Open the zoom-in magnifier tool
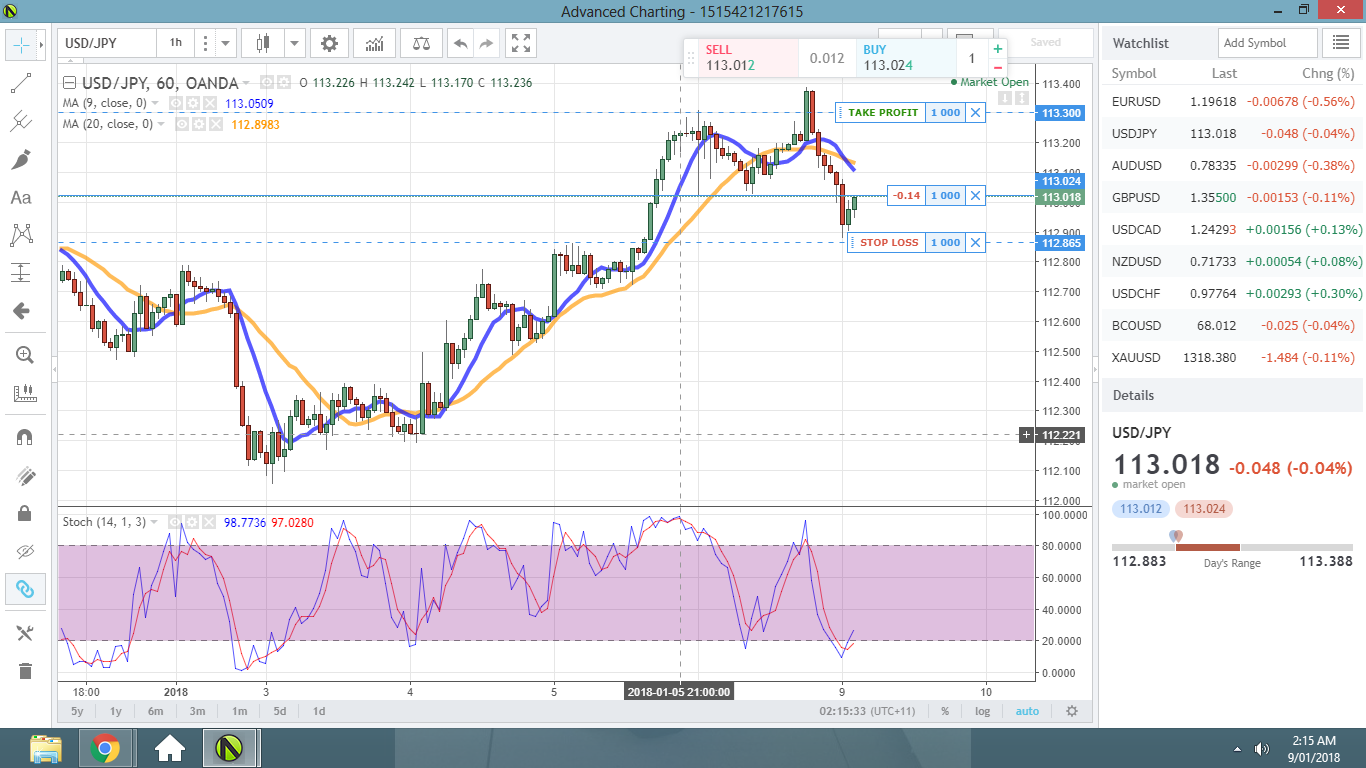 [x=25, y=354]
